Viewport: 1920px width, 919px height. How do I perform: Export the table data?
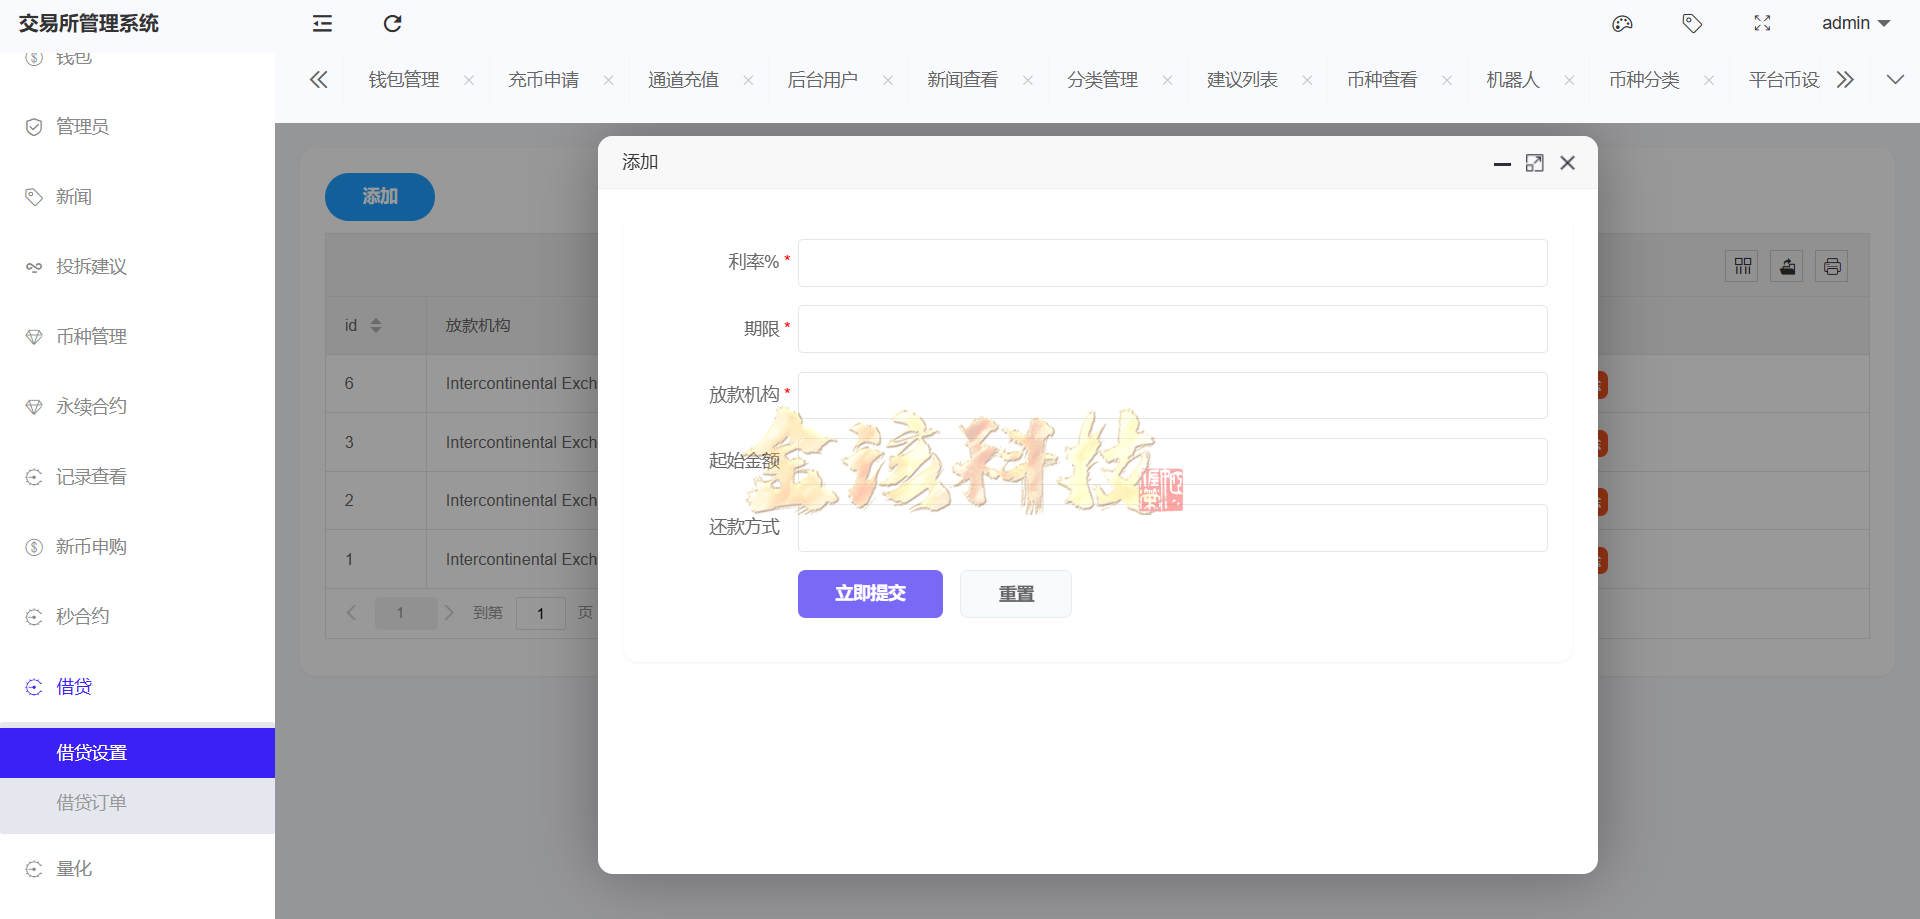coord(1787,266)
